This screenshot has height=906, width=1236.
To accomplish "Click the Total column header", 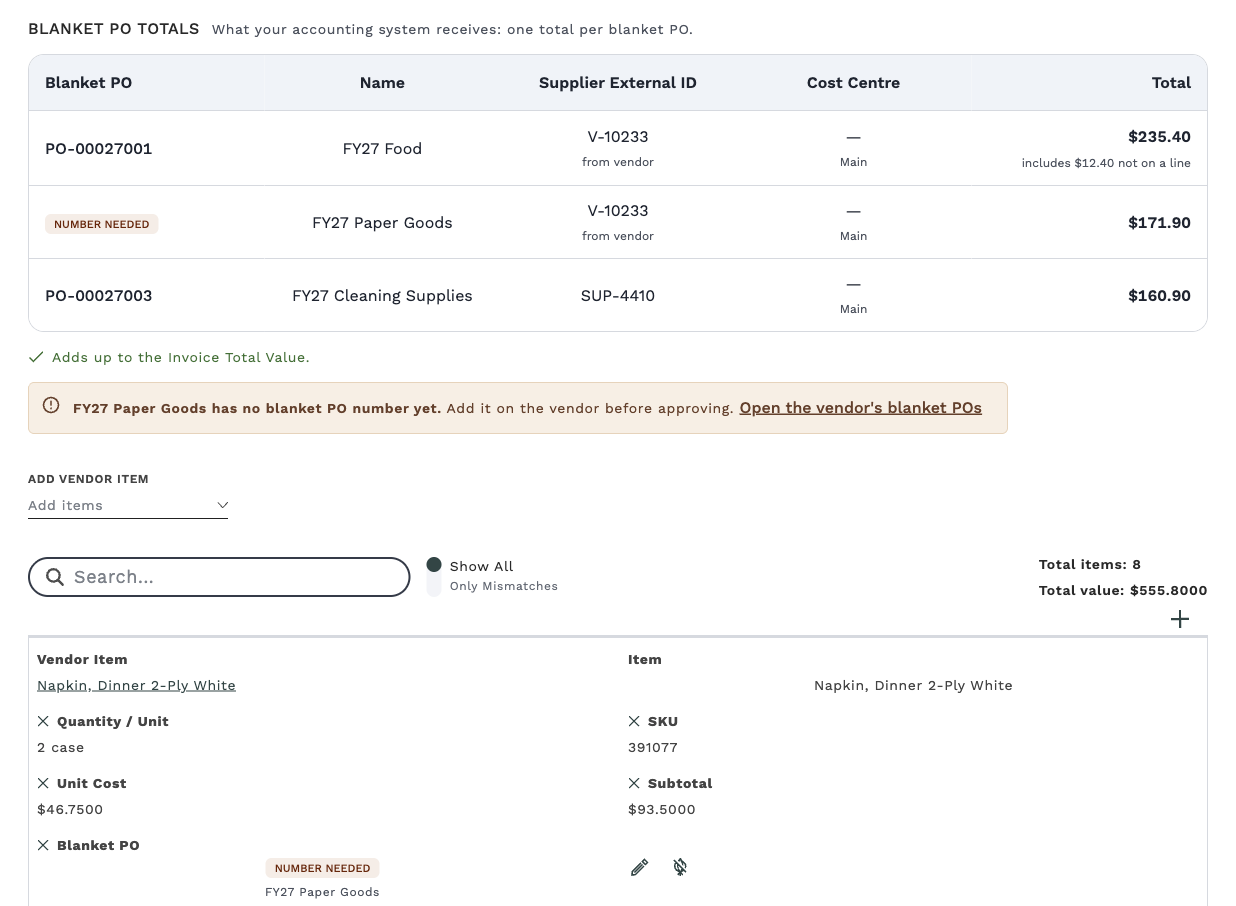I will tap(1171, 83).
